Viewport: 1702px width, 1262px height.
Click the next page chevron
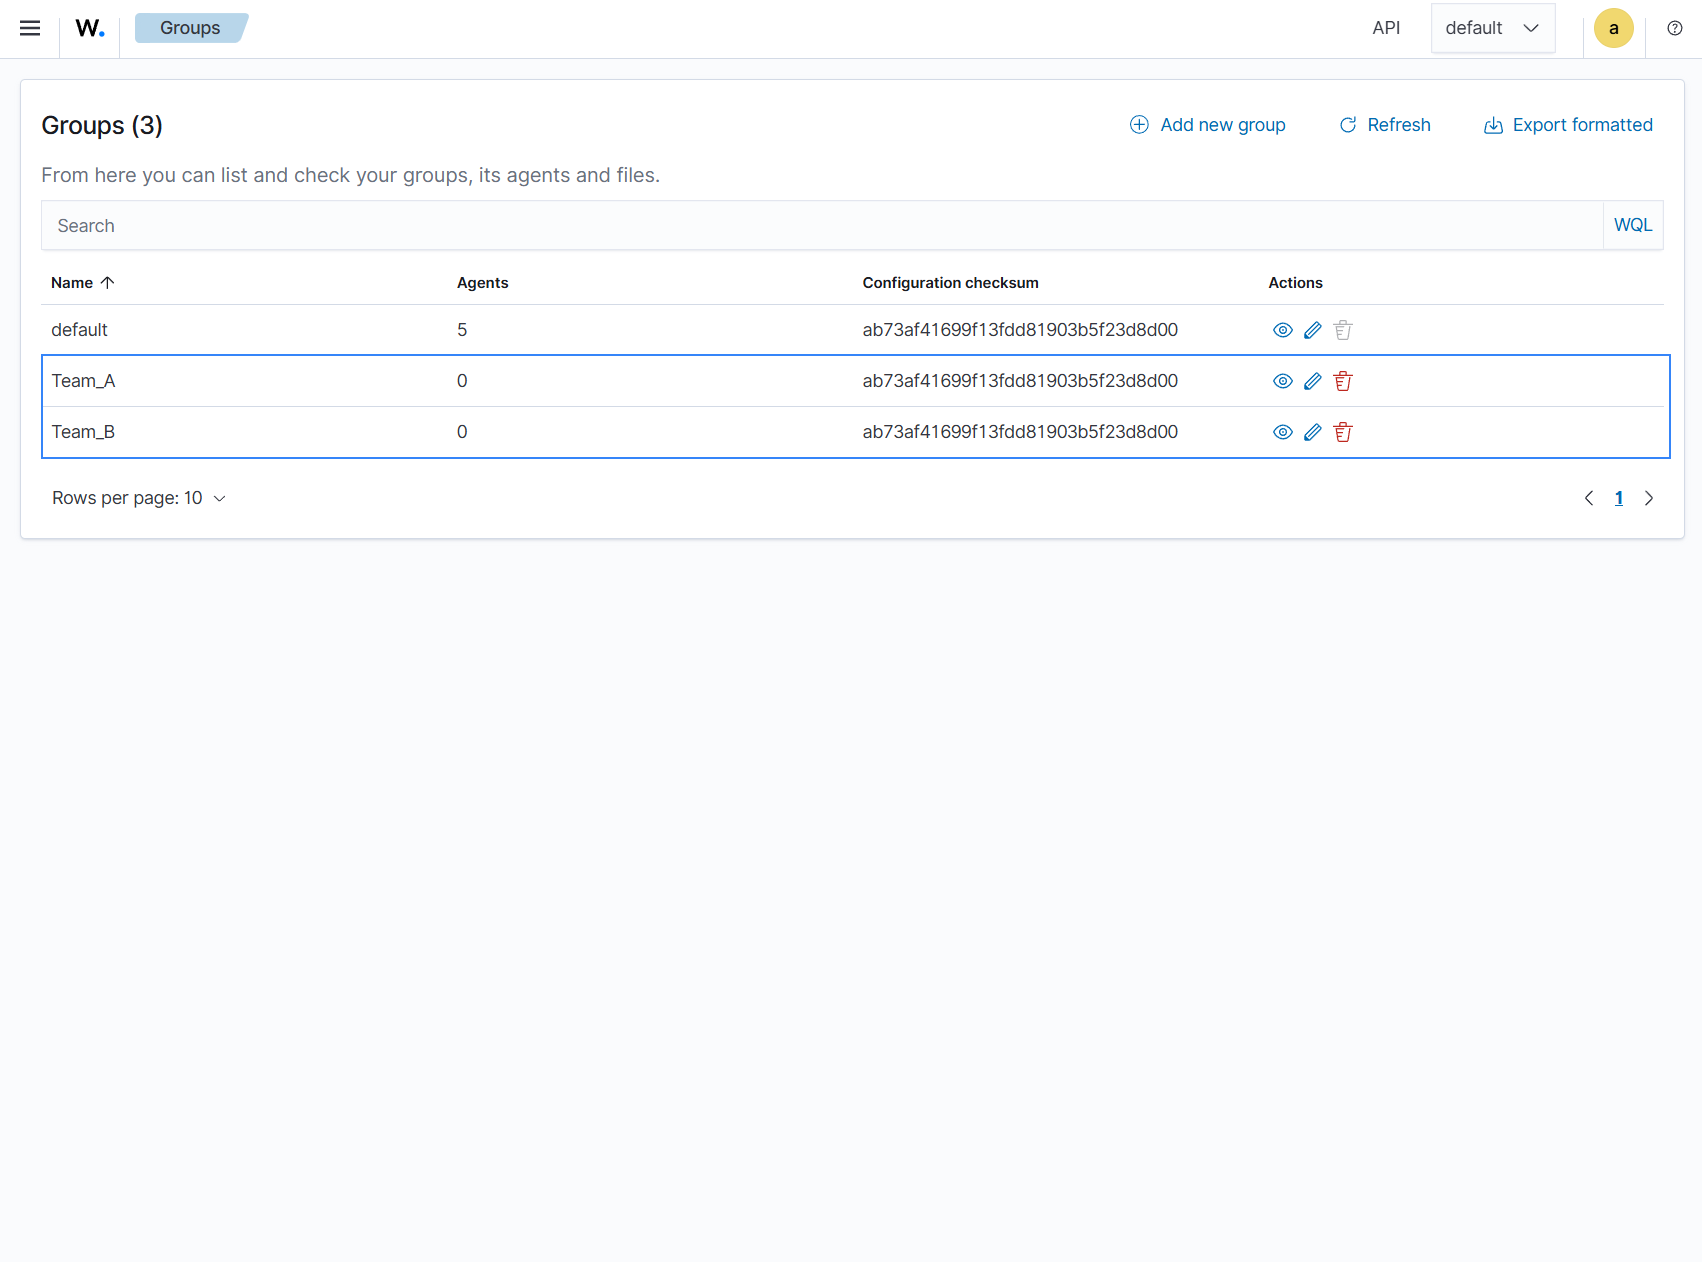1649,497
